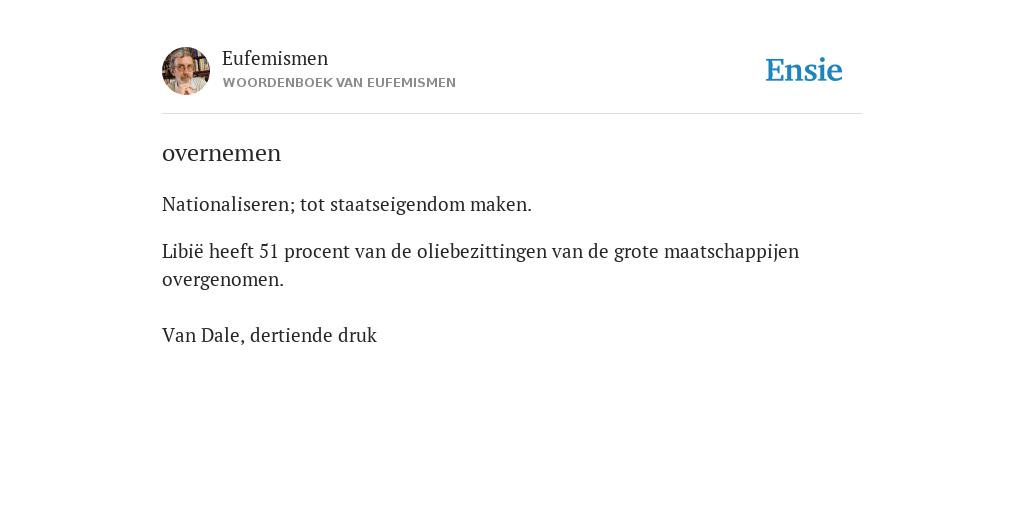Click the word tot in definition
This screenshot has width=1024, height=512.
pyautogui.click(x=312, y=205)
